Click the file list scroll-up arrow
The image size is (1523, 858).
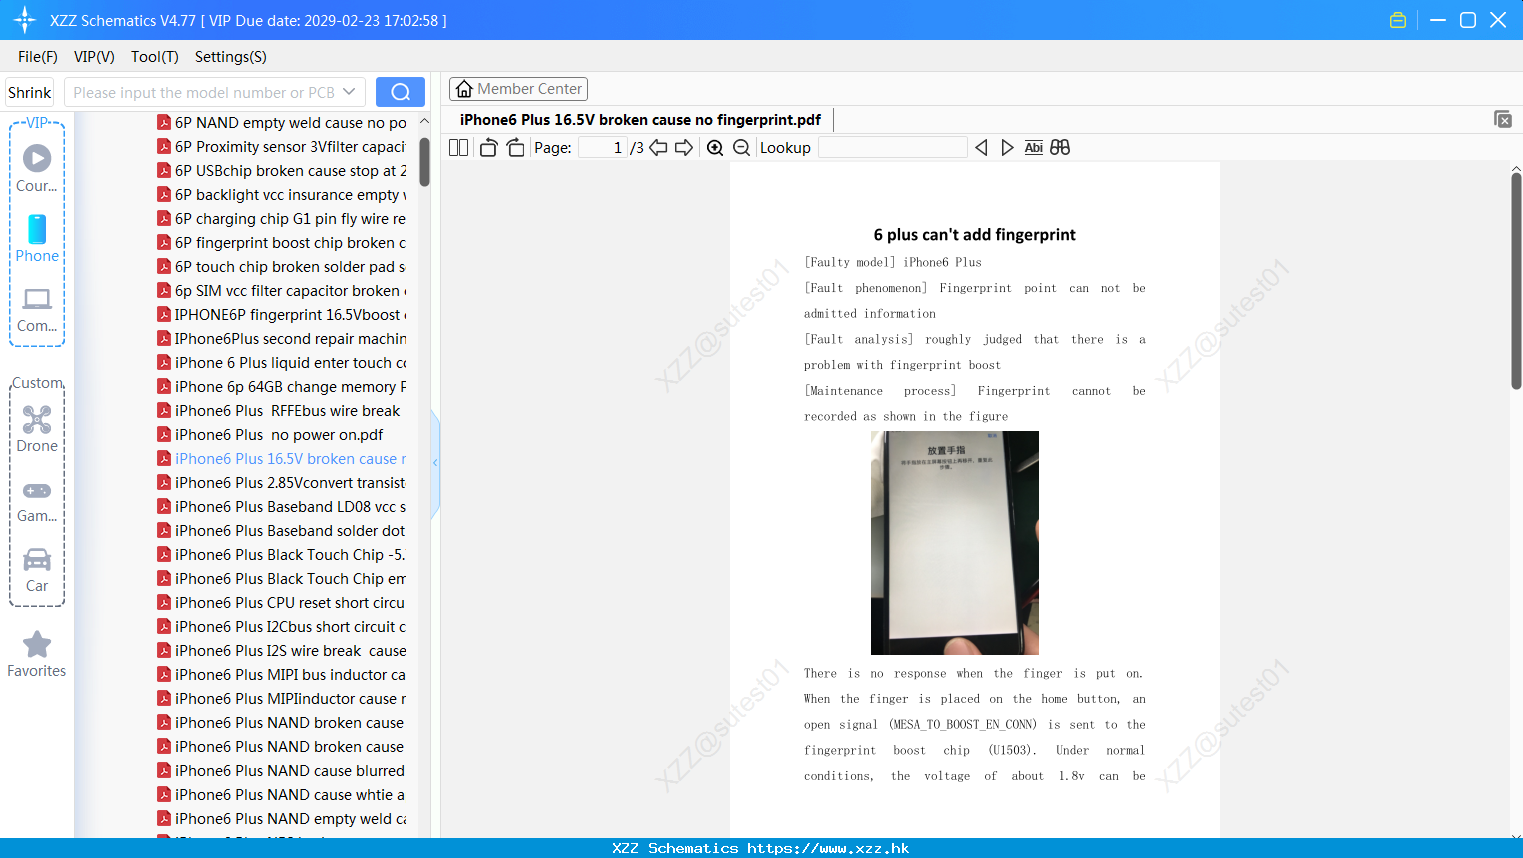(x=424, y=121)
